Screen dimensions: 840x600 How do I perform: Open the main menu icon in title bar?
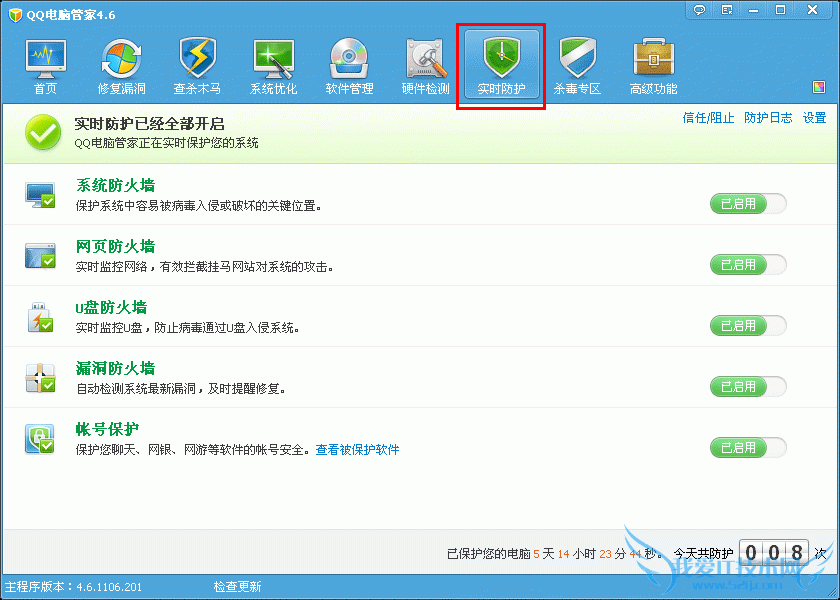tap(727, 10)
